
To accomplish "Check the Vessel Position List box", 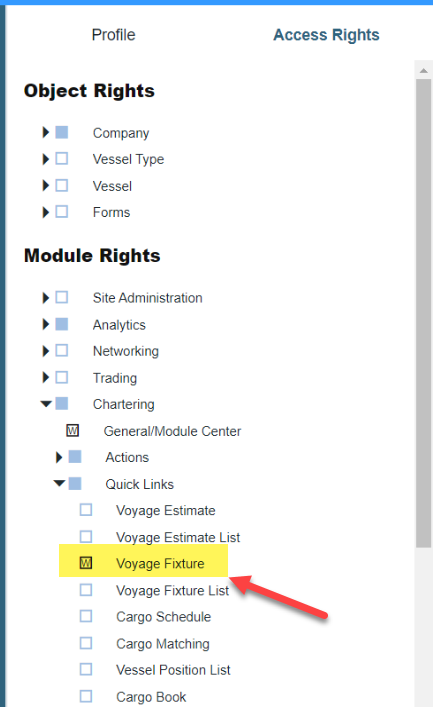I will point(86,669).
